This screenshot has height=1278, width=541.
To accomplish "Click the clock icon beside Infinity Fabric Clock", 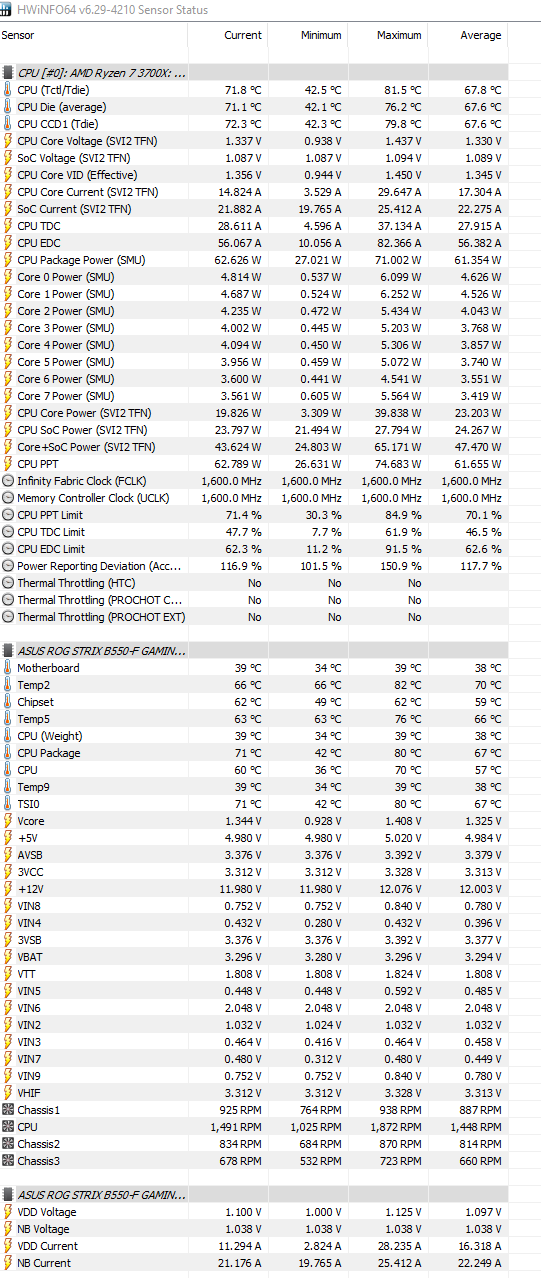I will pyautogui.click(x=8, y=481).
